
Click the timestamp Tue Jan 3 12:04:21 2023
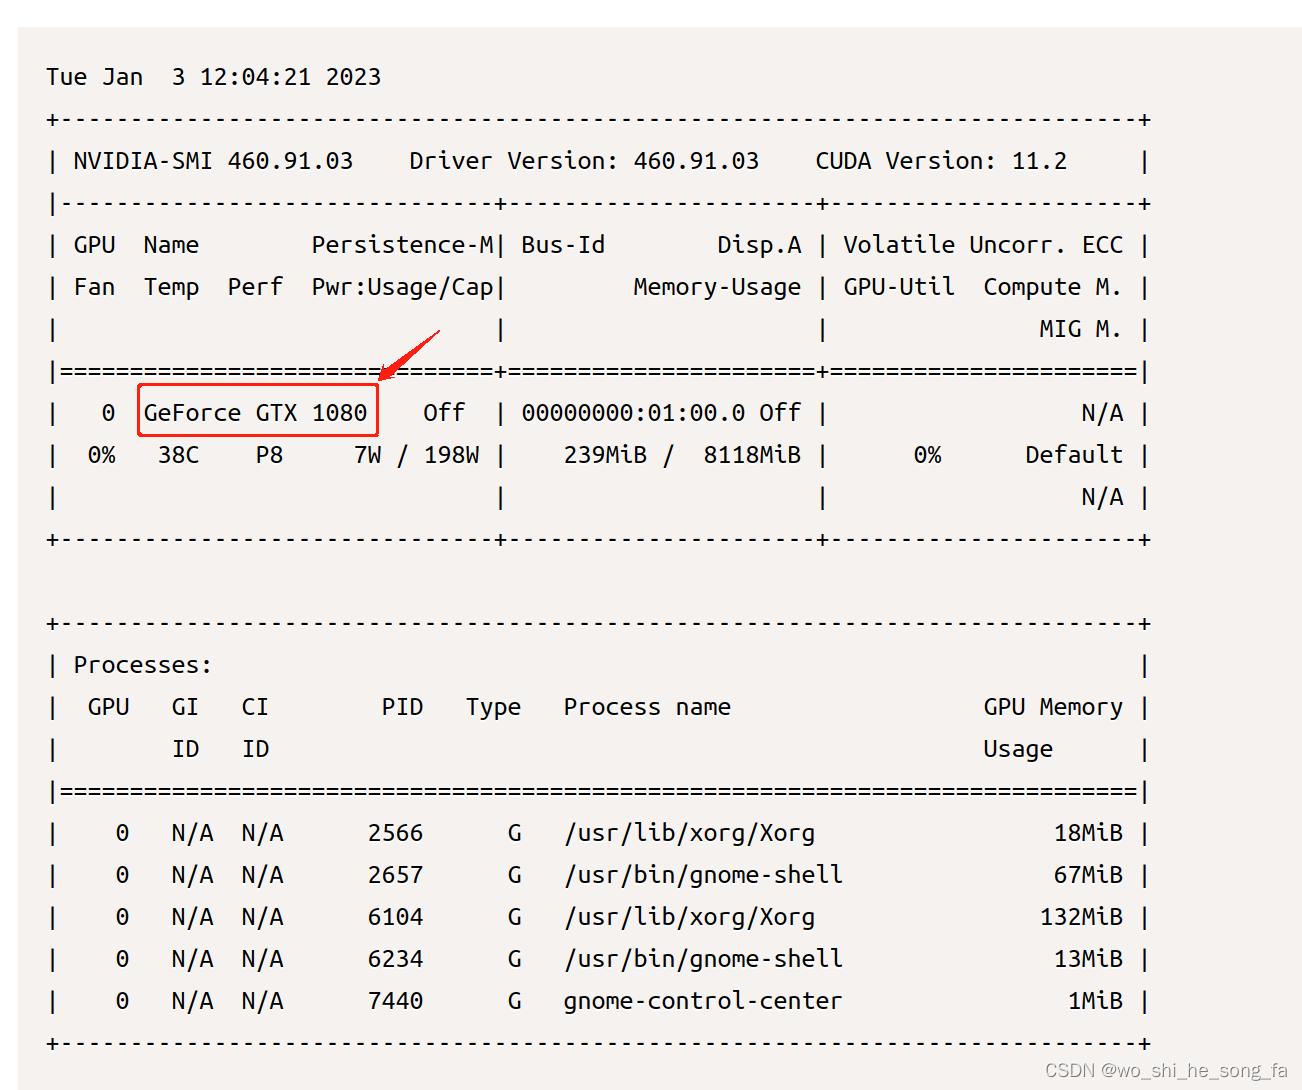tap(213, 77)
